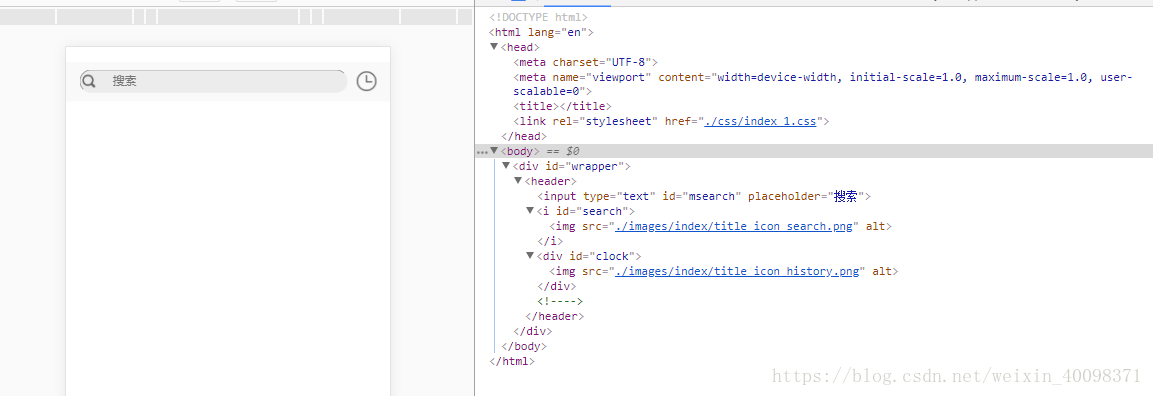Viewport: 1153px width, 396px height.
Task: Select the link rel="stylesheet" tag text
Action: tap(671, 121)
